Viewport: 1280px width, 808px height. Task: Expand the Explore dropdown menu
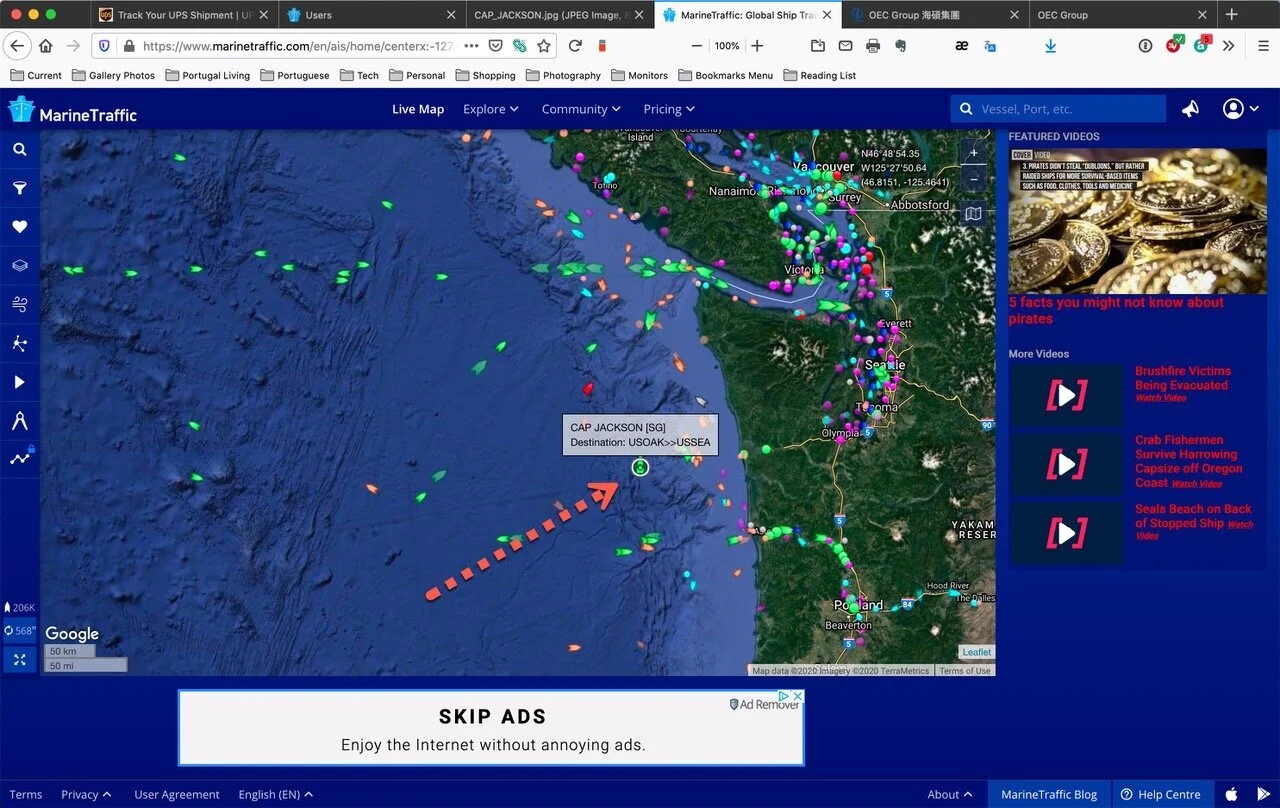[x=491, y=109]
